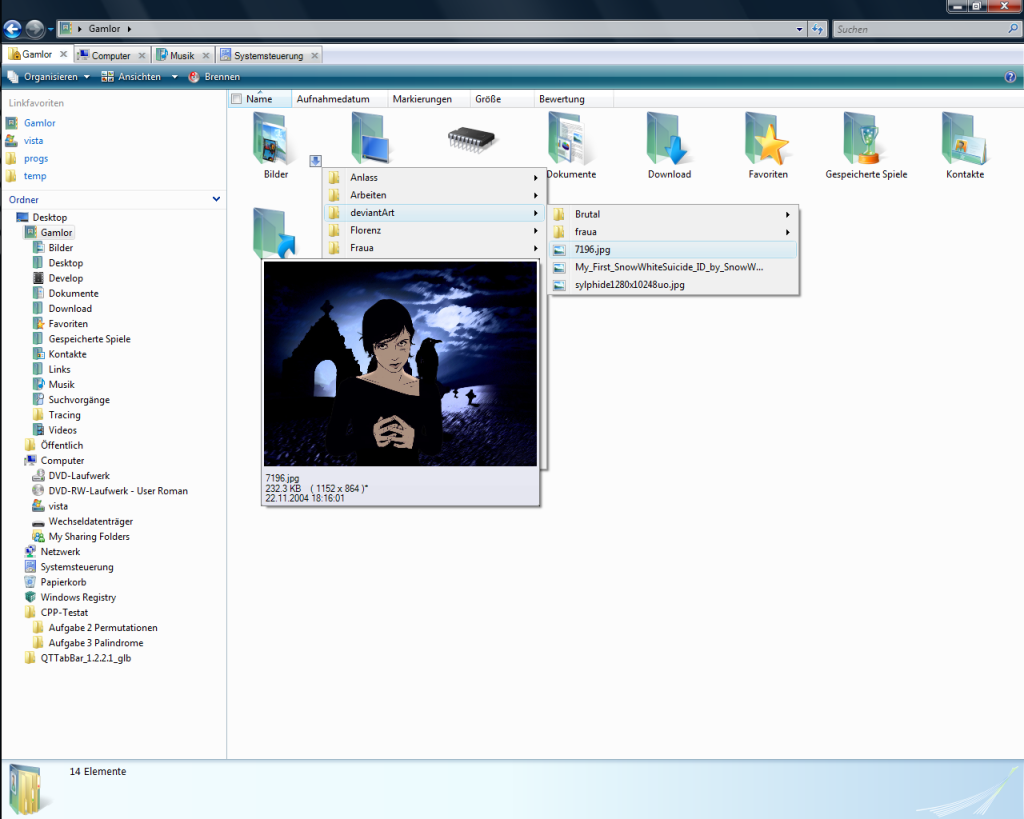Select DVD-RW-Laufwerk - User Roman

(118, 490)
